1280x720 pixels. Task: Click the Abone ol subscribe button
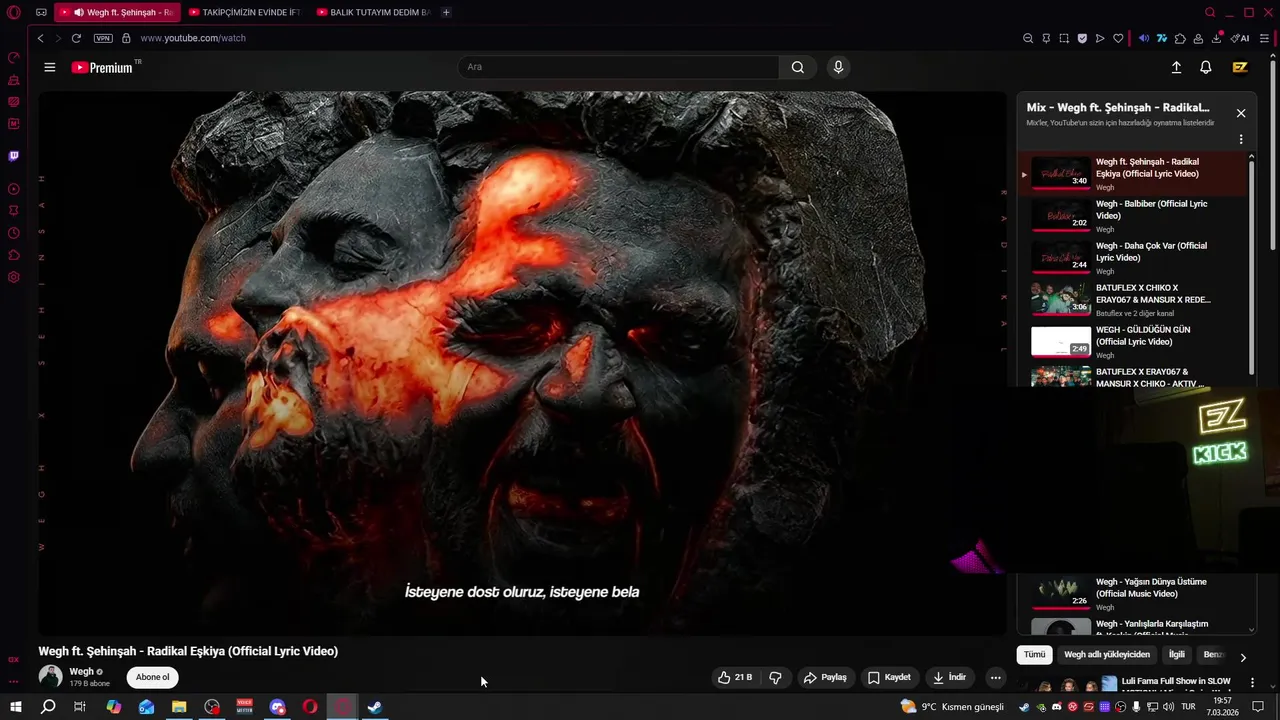click(x=152, y=677)
